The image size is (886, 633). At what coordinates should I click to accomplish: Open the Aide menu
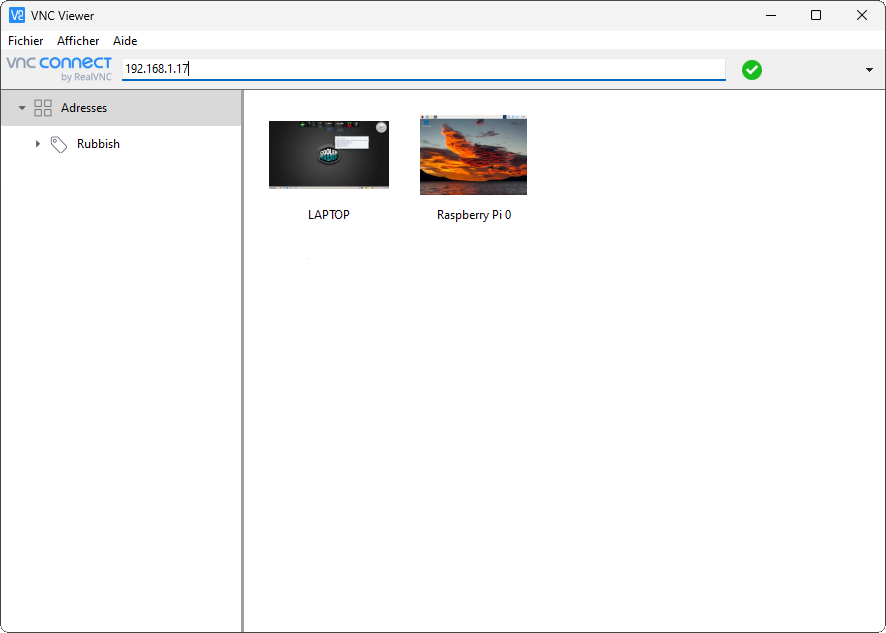(124, 41)
